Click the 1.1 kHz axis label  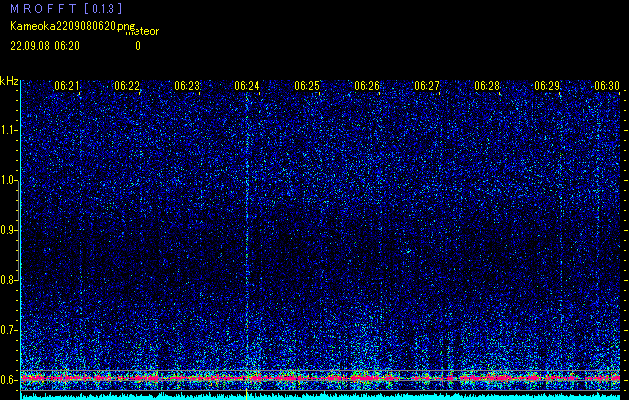pyautogui.click(x=9, y=130)
